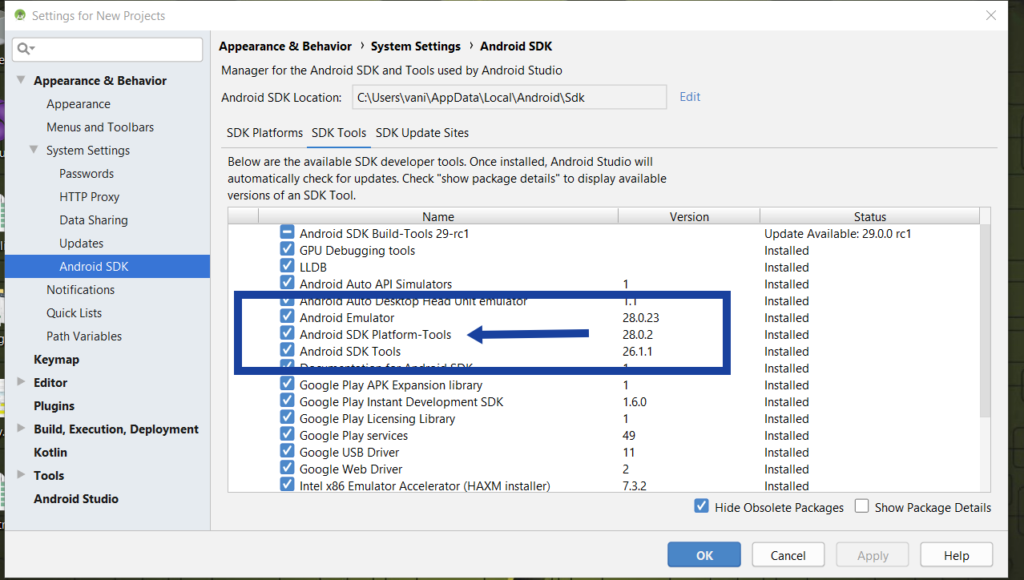Switch to the SDK Platforms tab

tap(264, 133)
